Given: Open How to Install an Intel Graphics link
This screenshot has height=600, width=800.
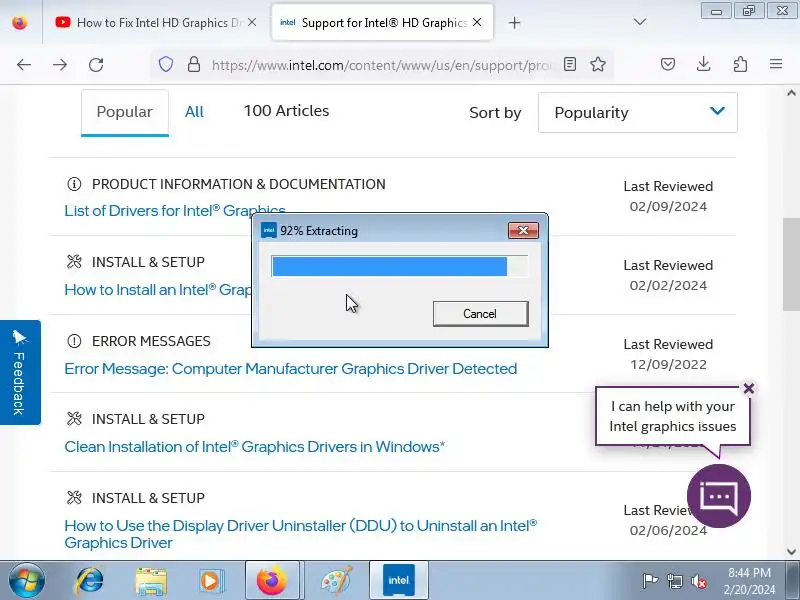Looking at the screenshot, I should pos(158,289).
